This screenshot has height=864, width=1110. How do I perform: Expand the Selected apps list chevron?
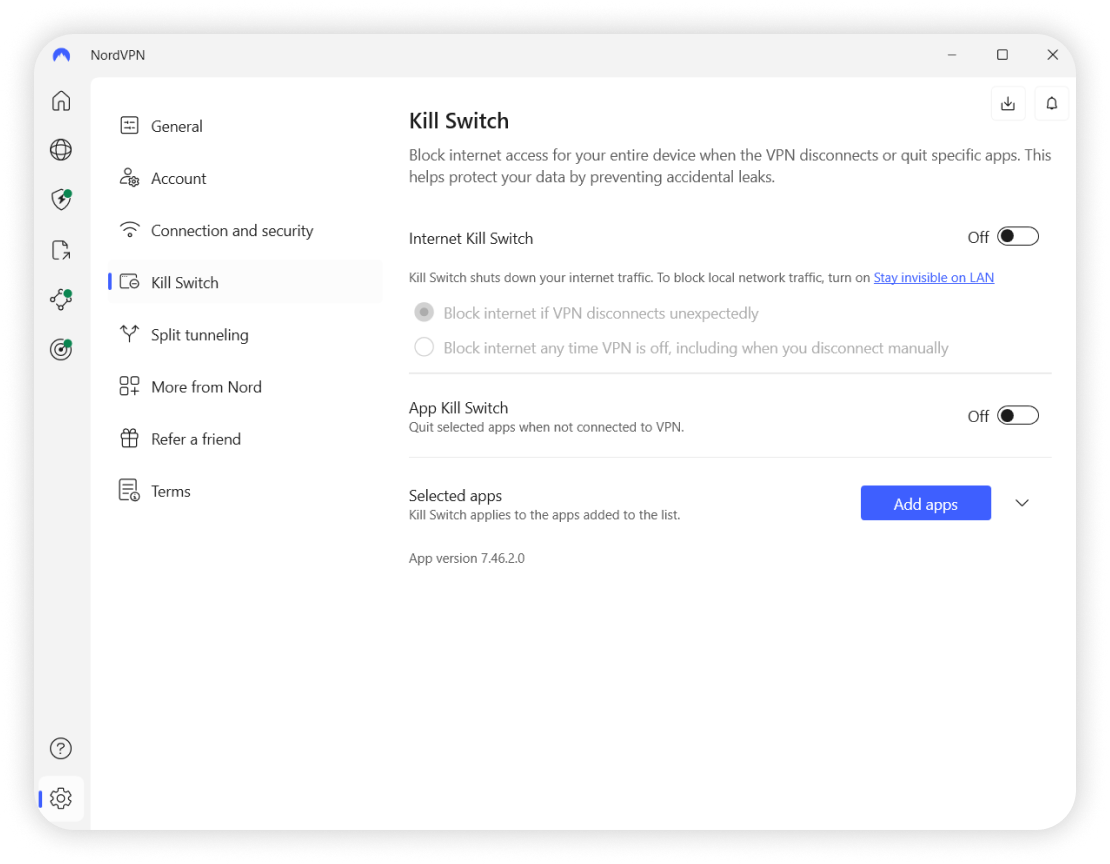pos(1022,503)
